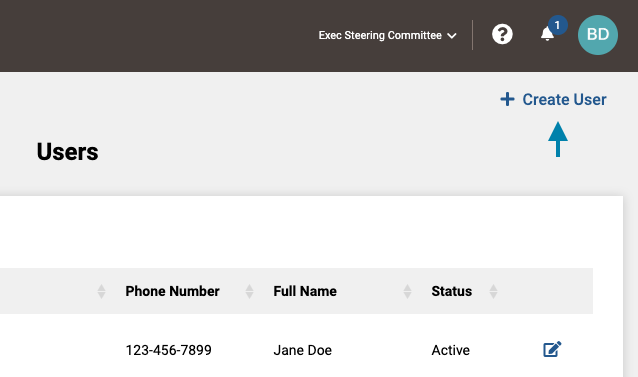
Task: Expand the chevron next to Exec Steering Committee
Action: pos(452,36)
